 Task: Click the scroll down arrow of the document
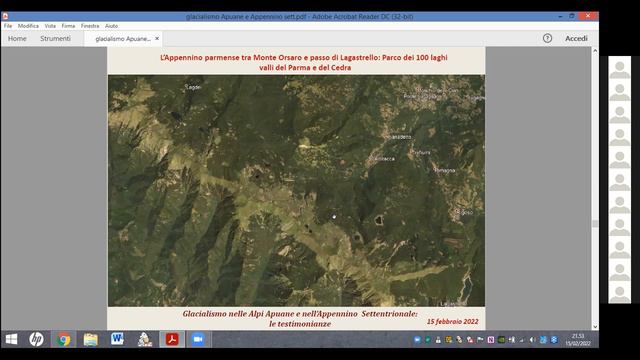(x=595, y=327)
